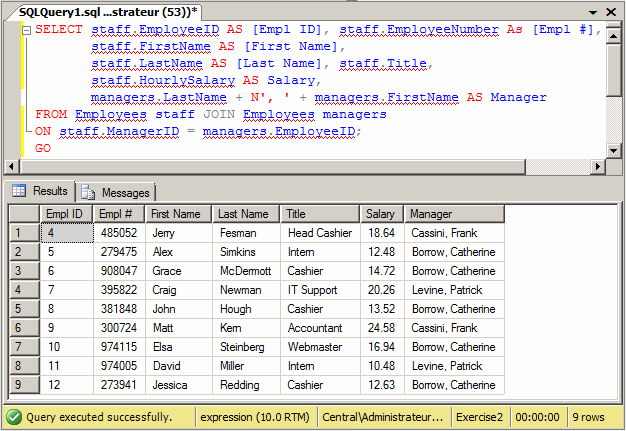The height and width of the screenshot is (431, 626).
Task: Click staff.ManagerID in the ON clause
Action: pos(119,132)
